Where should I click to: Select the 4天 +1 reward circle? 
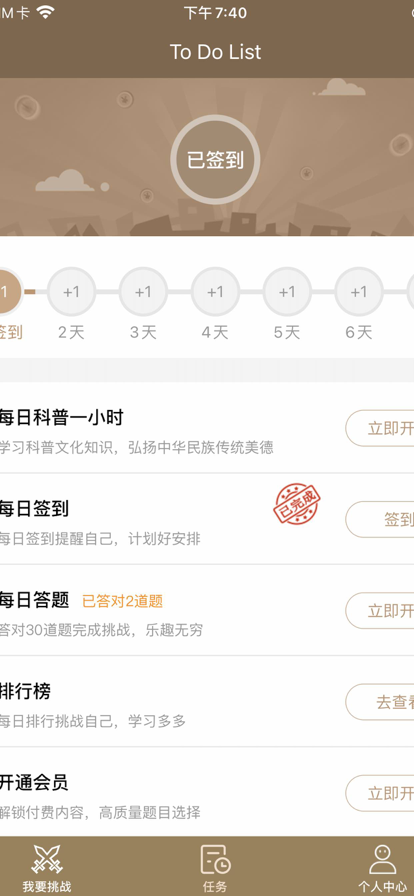(215, 292)
